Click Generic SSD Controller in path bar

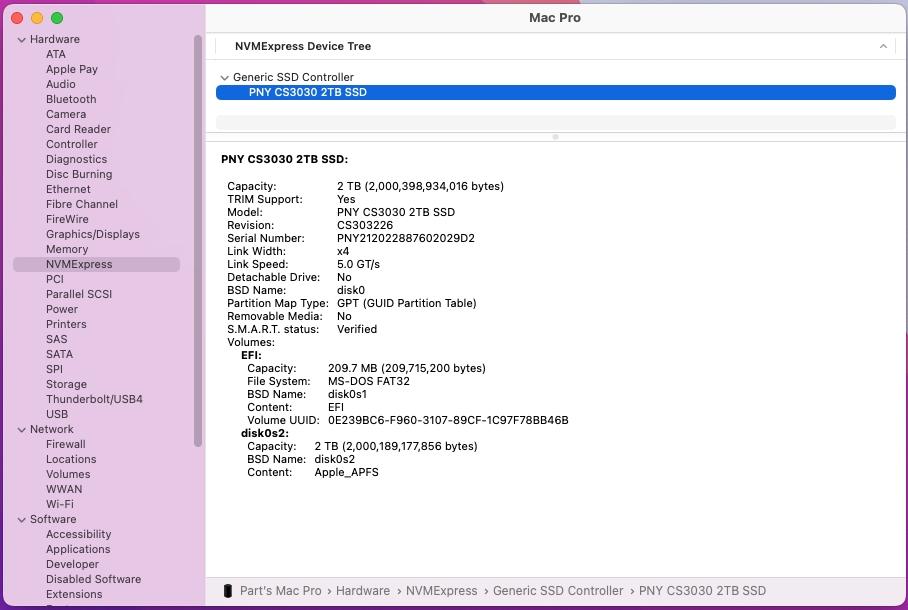(x=557, y=591)
